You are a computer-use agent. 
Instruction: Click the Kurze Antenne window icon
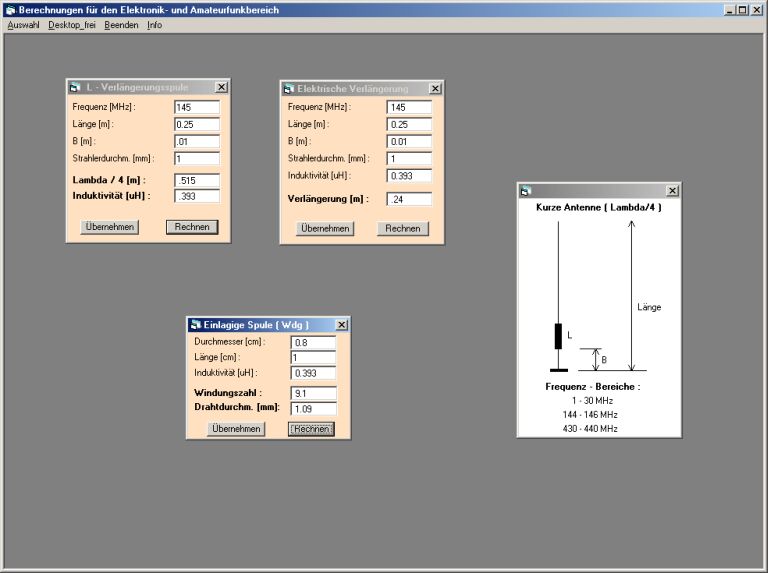click(526, 190)
